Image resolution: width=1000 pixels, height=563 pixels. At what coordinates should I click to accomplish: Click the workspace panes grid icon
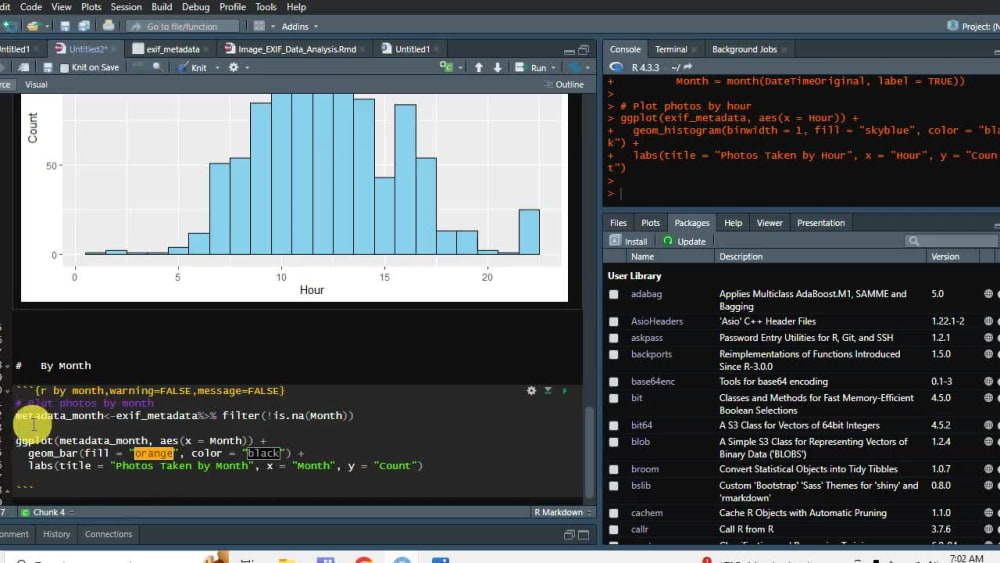(x=259, y=26)
